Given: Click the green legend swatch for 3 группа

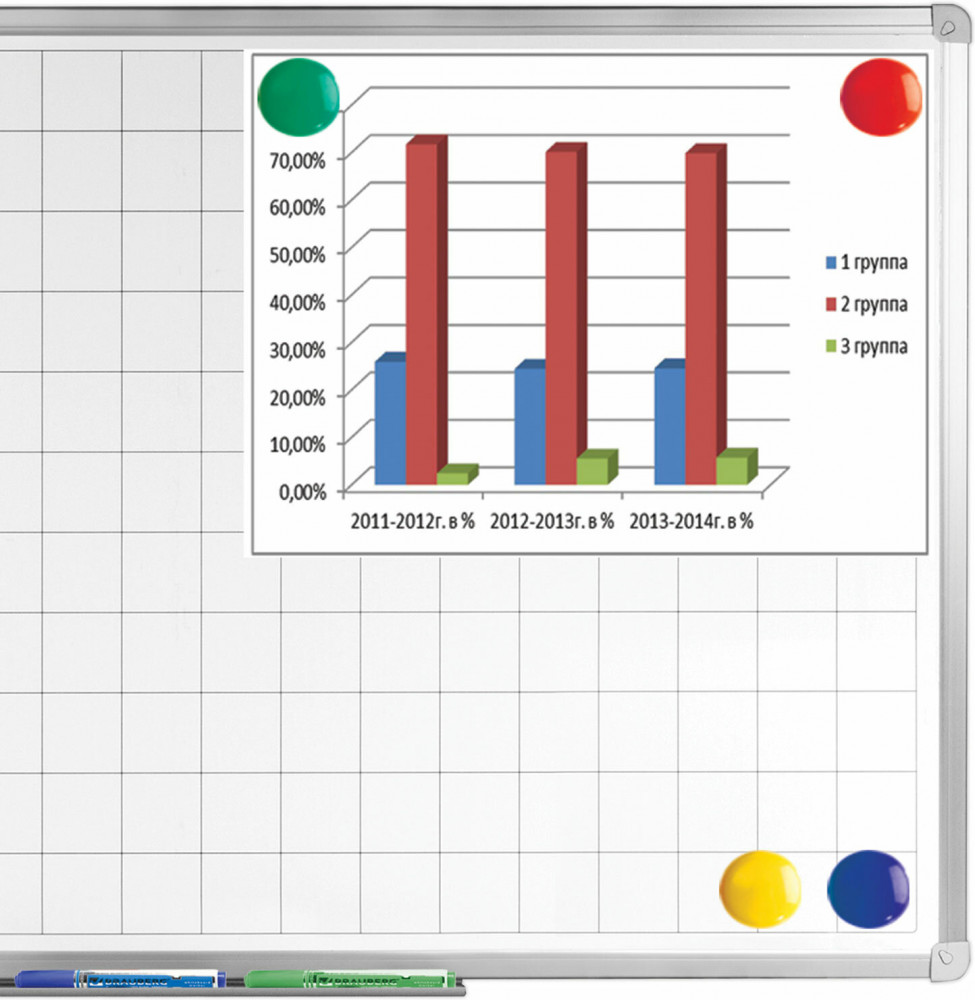Looking at the screenshot, I should pos(831,346).
